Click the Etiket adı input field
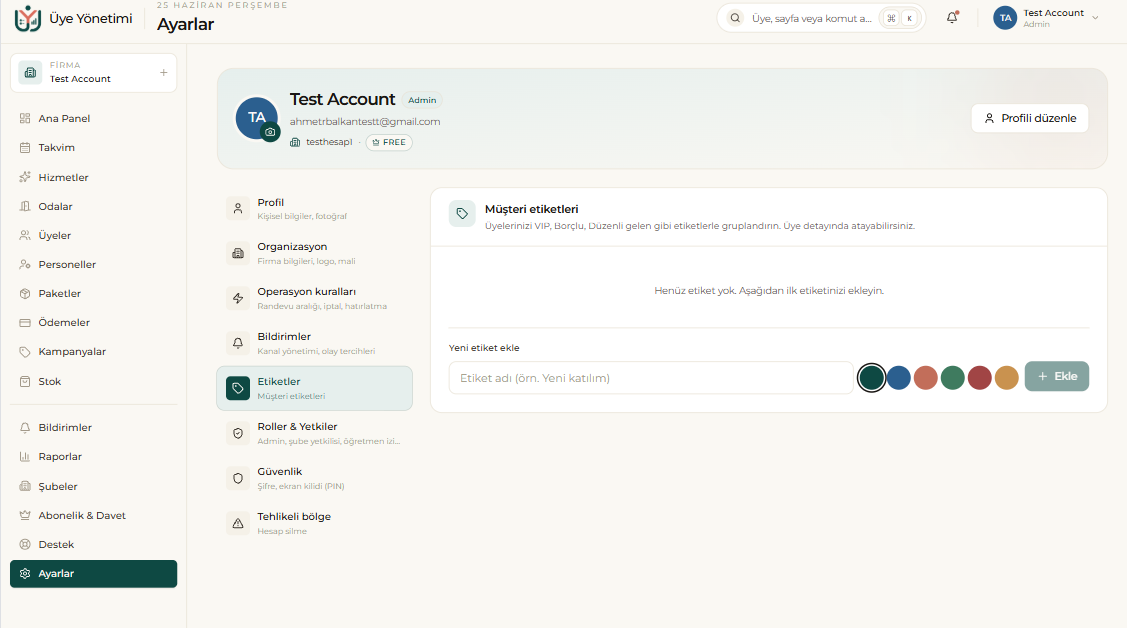This screenshot has width=1127, height=628. click(650, 378)
